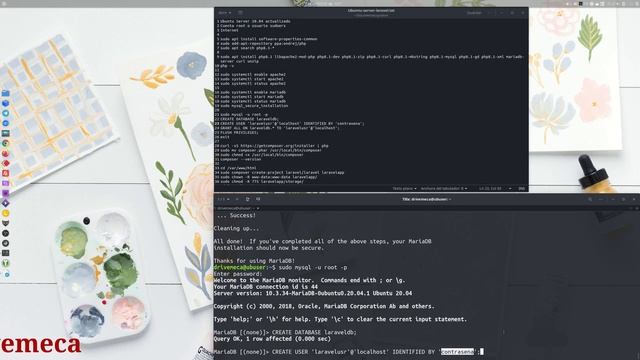Open the green Y app icon in dock
This screenshot has width=640, height=360.
5,263
